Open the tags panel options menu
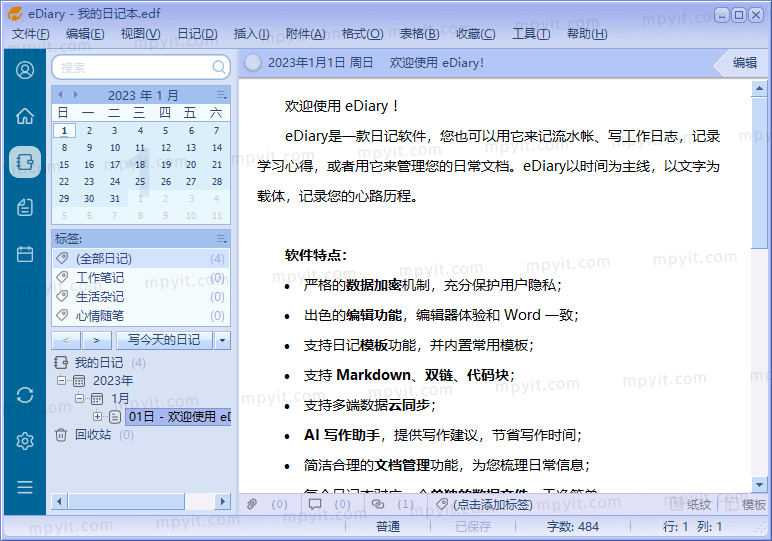The width and height of the screenshot is (772, 541). (x=222, y=239)
